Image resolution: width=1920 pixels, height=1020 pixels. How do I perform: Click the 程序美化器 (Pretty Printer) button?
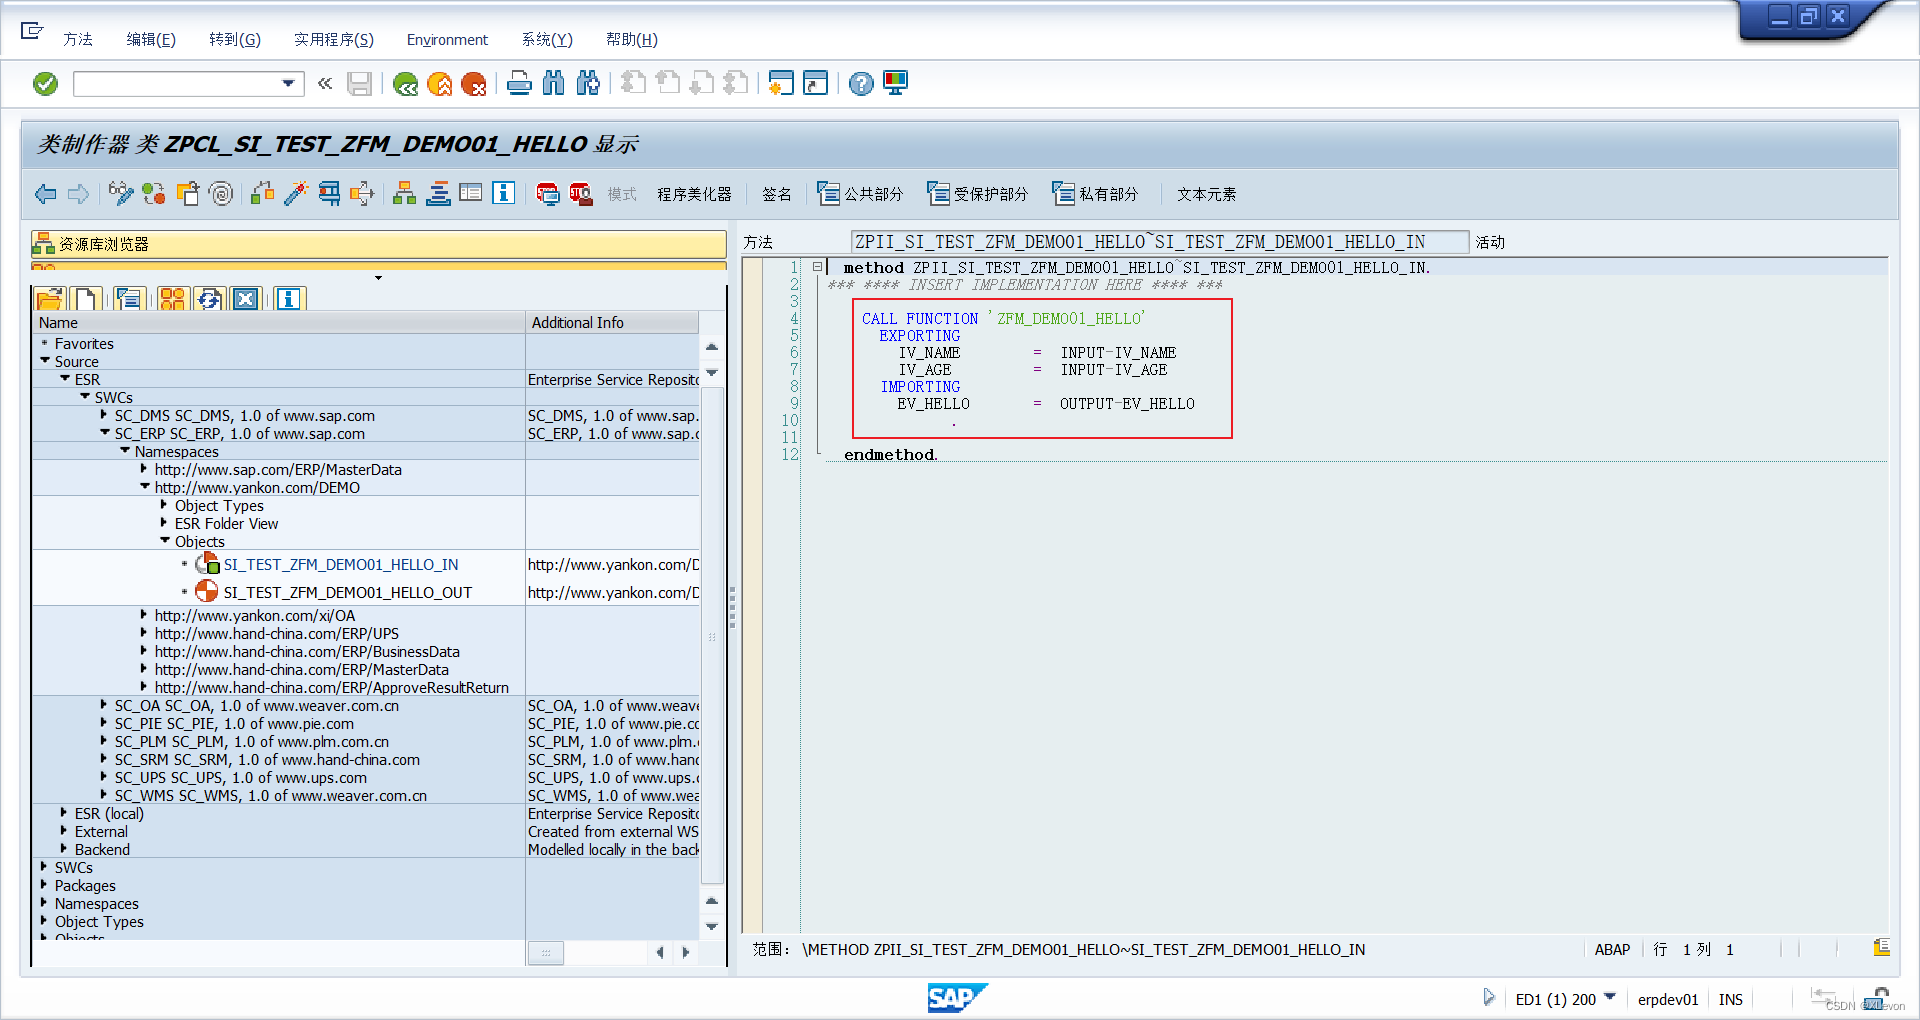(694, 193)
